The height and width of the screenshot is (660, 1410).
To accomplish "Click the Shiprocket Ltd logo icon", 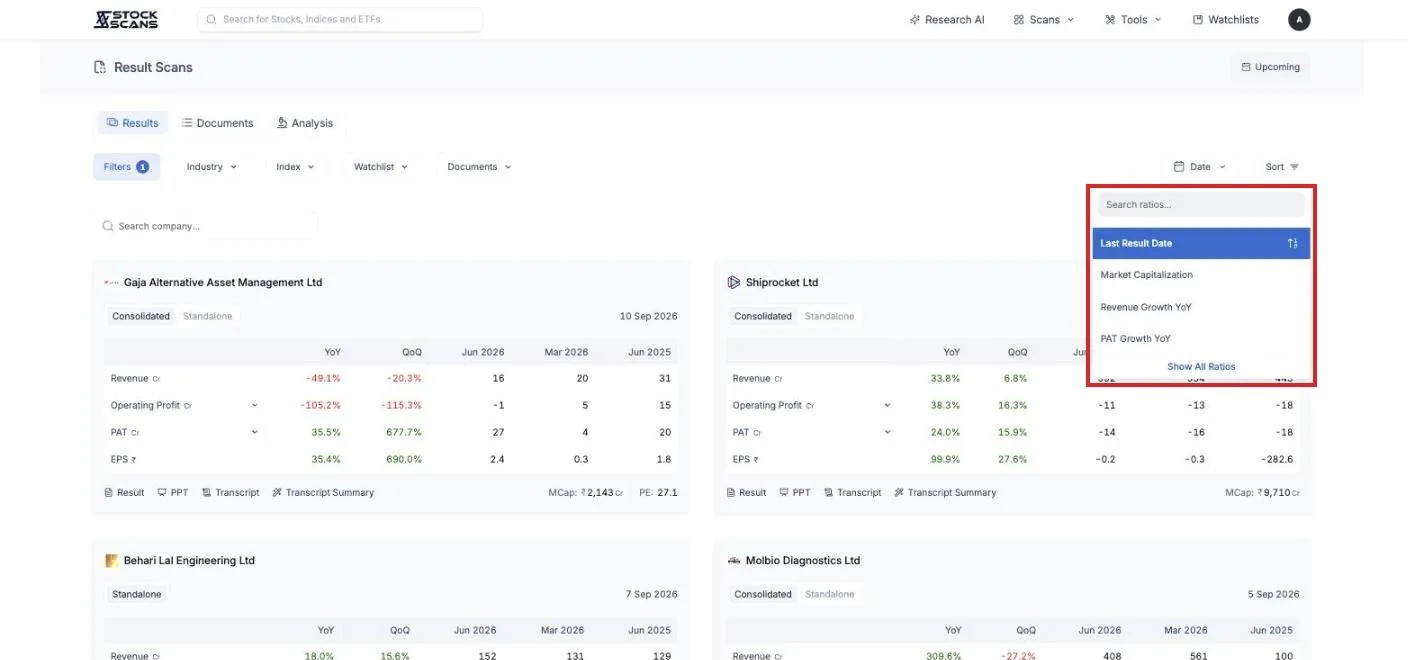I will click(x=734, y=283).
